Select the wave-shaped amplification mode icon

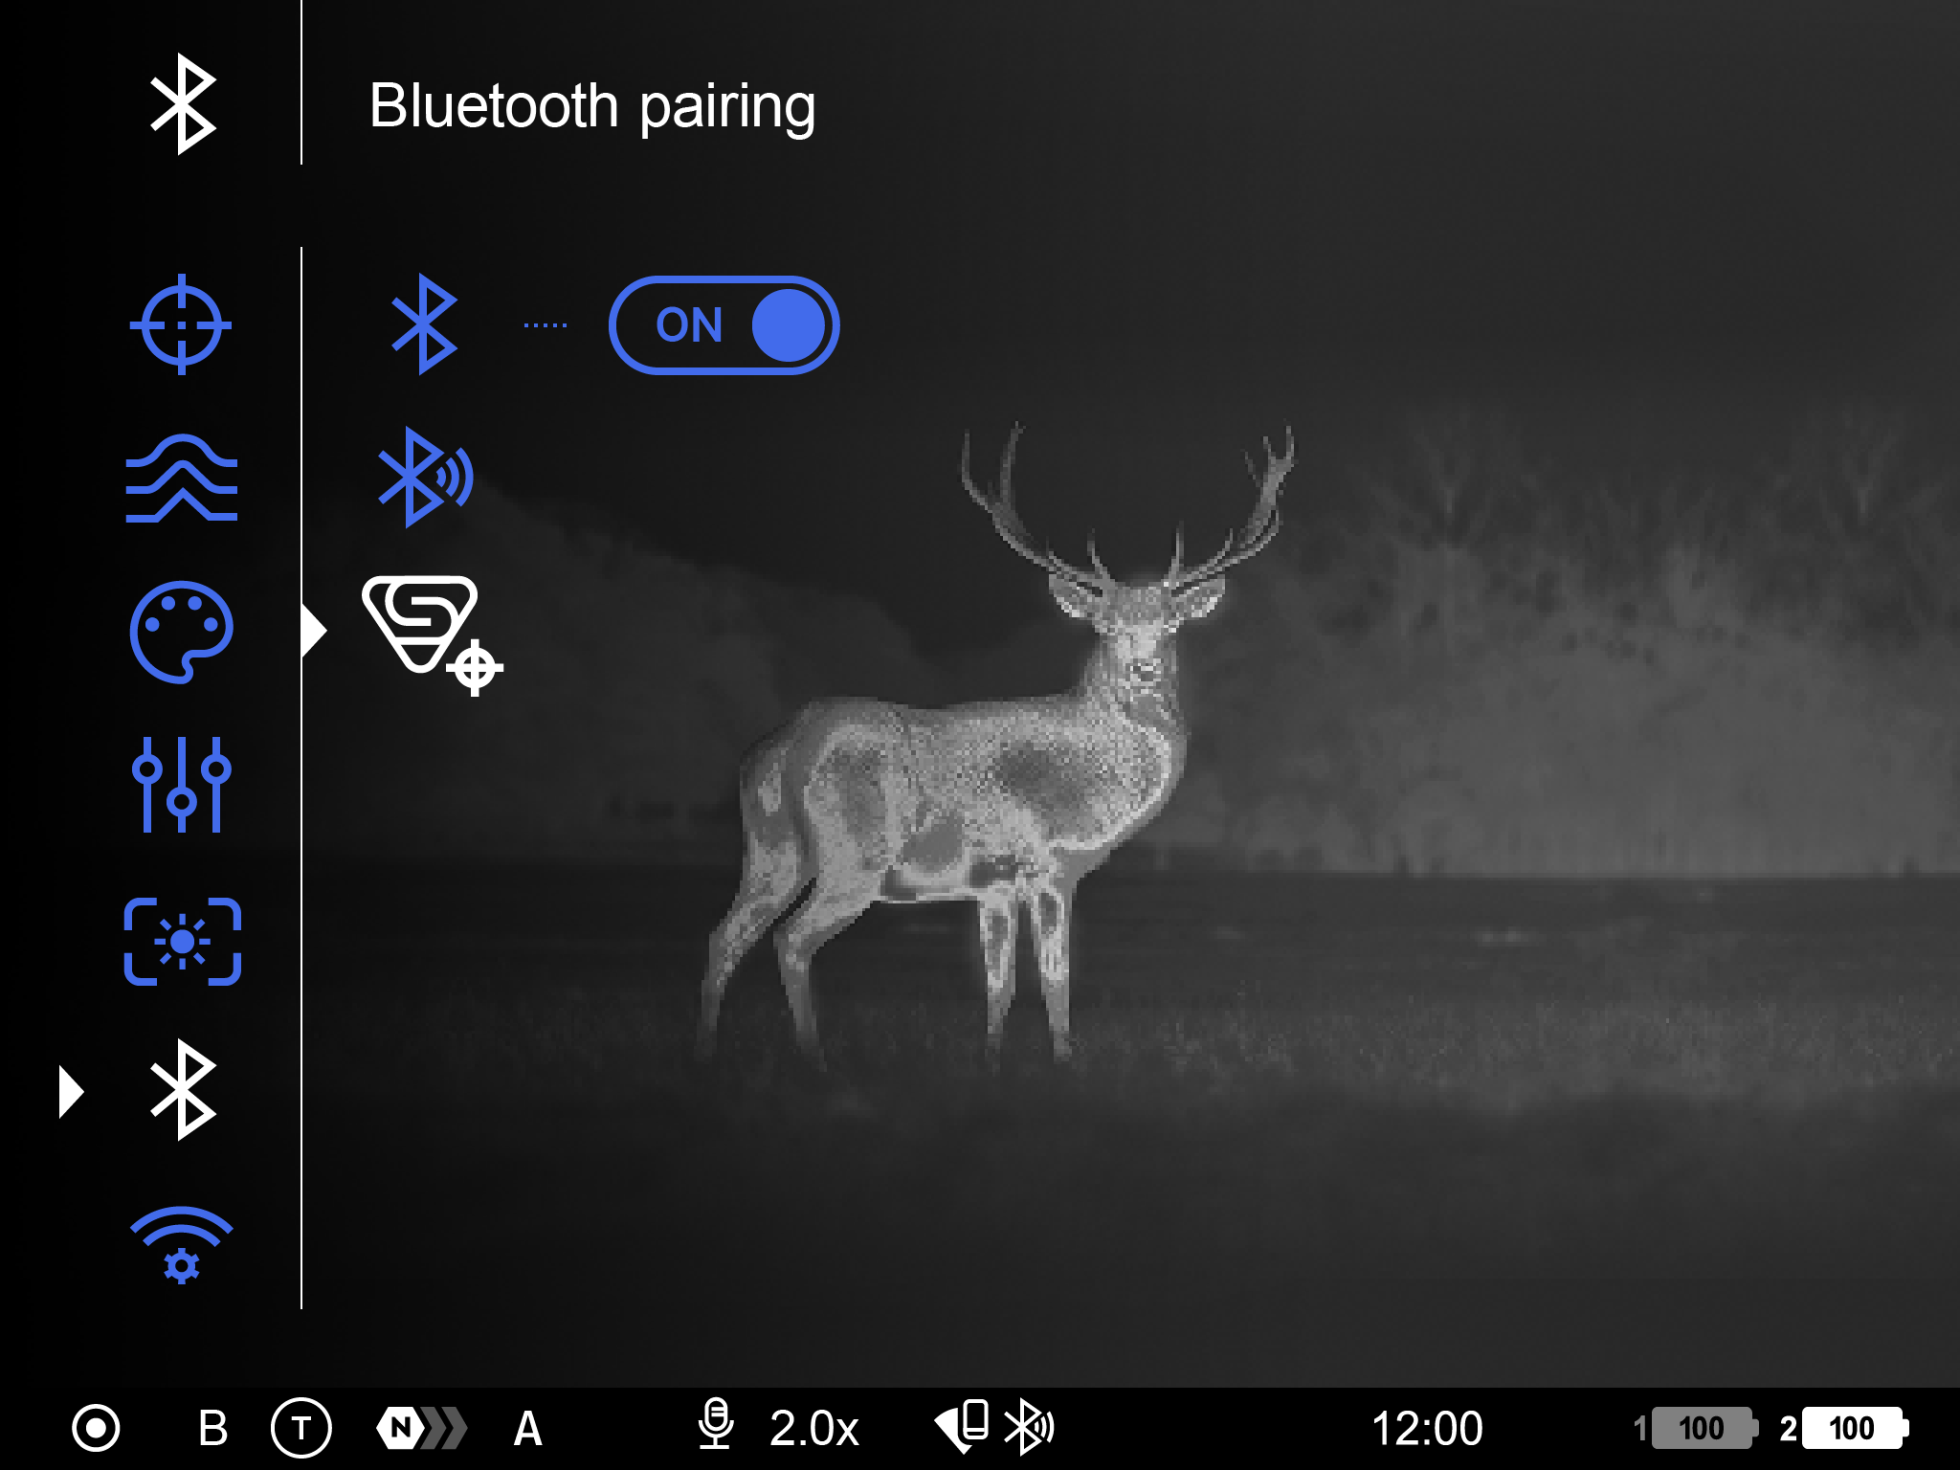click(181, 478)
